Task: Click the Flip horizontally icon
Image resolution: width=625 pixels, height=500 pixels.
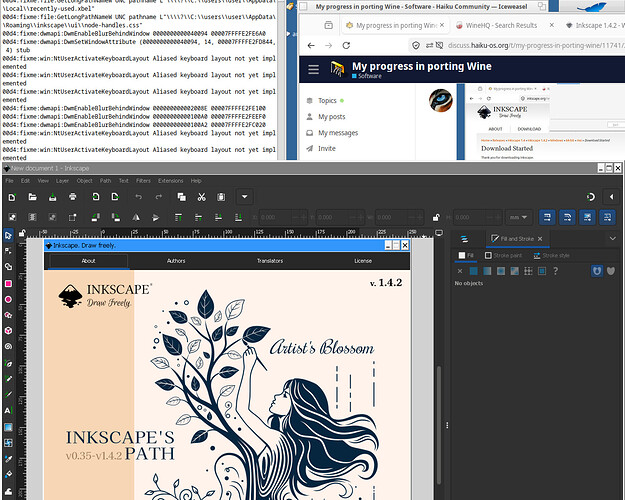Action: [x=136, y=217]
